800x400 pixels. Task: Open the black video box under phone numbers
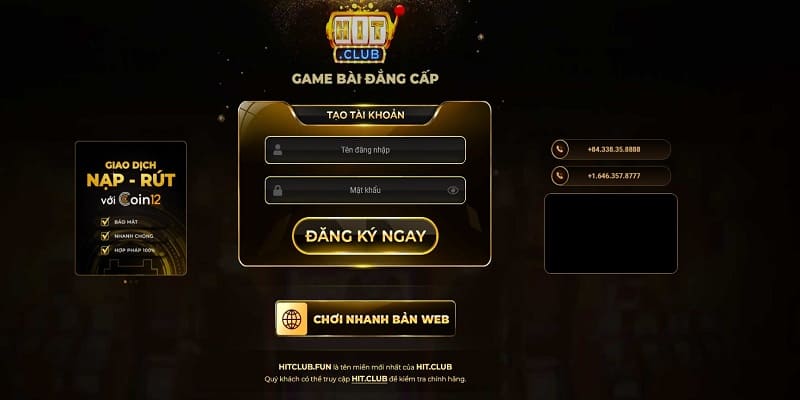[x=611, y=234]
